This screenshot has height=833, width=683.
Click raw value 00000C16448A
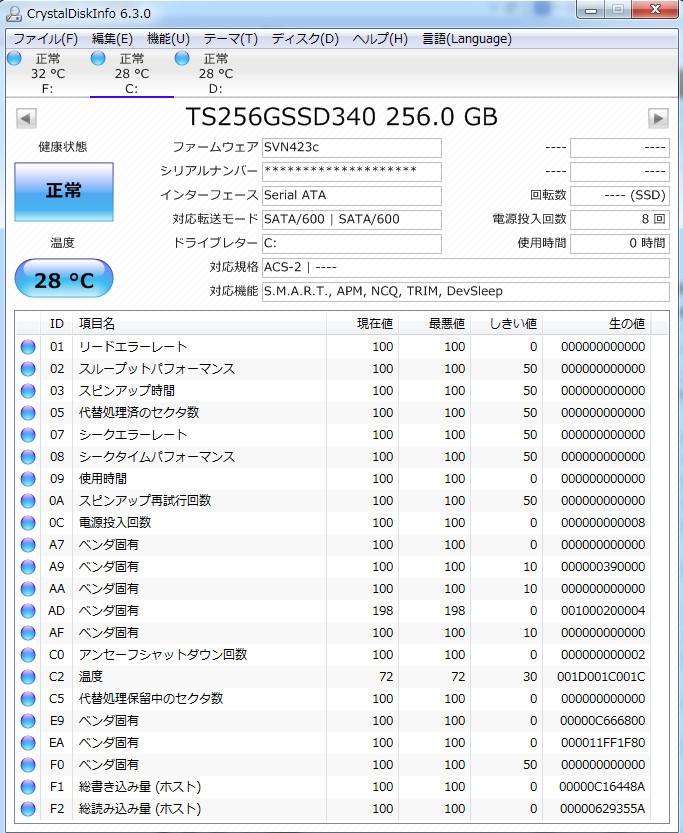602,787
